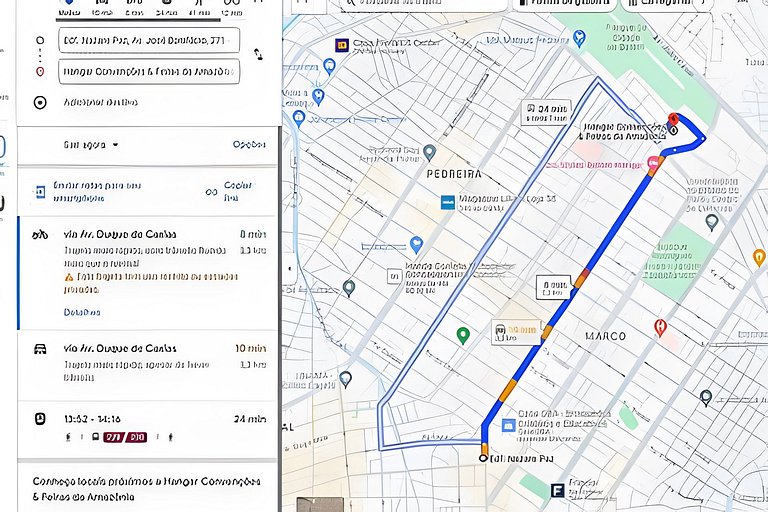Click the PEDREIRA neighborhood label
This screenshot has width=768, height=512.
pos(454,174)
